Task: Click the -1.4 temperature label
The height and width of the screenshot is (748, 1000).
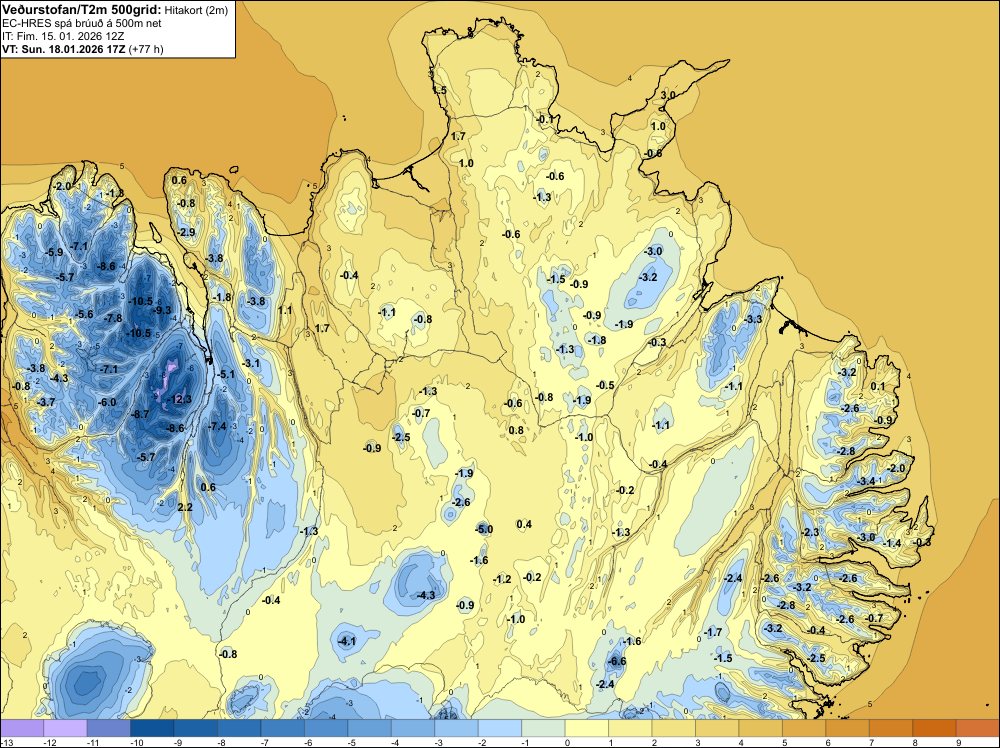Action: point(892,543)
